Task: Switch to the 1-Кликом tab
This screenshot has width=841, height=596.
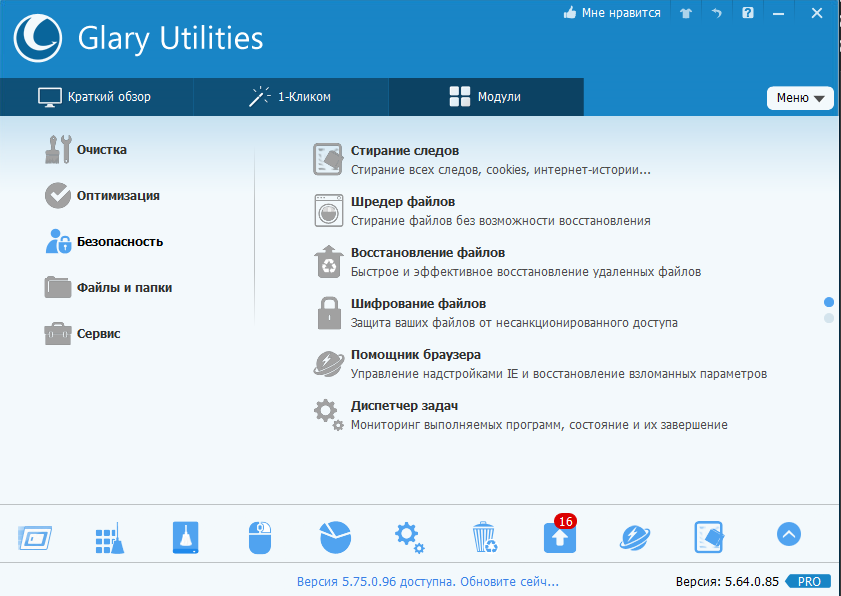Action: (x=290, y=97)
